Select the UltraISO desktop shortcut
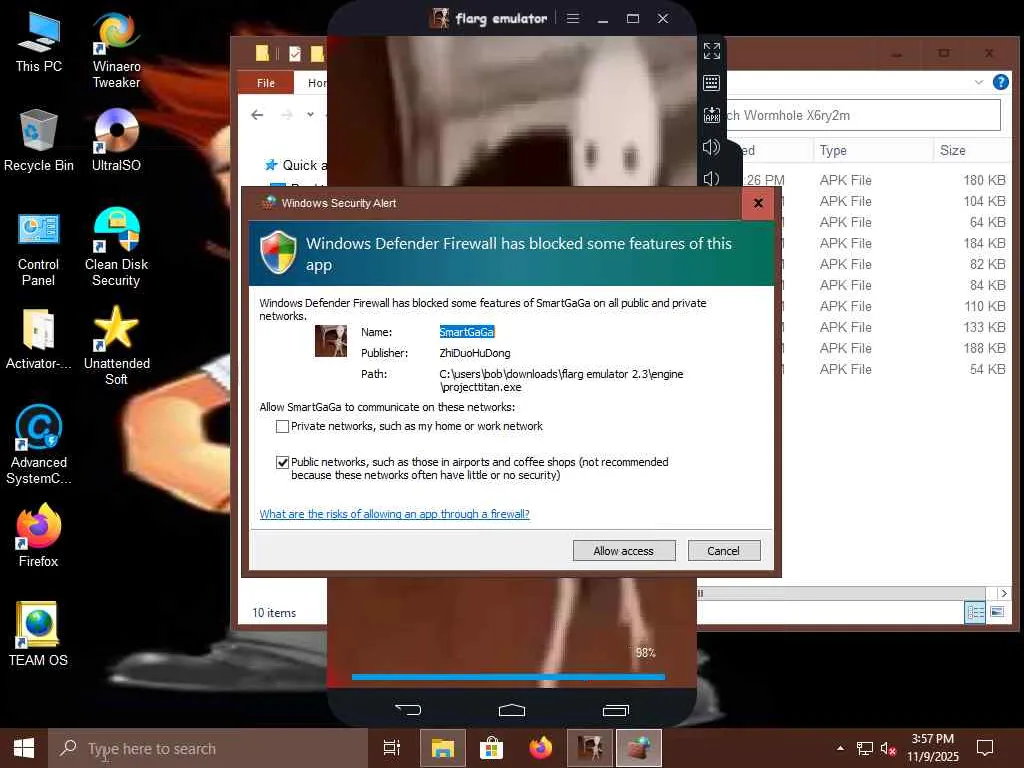This screenshot has width=1024, height=768. pyautogui.click(x=116, y=141)
